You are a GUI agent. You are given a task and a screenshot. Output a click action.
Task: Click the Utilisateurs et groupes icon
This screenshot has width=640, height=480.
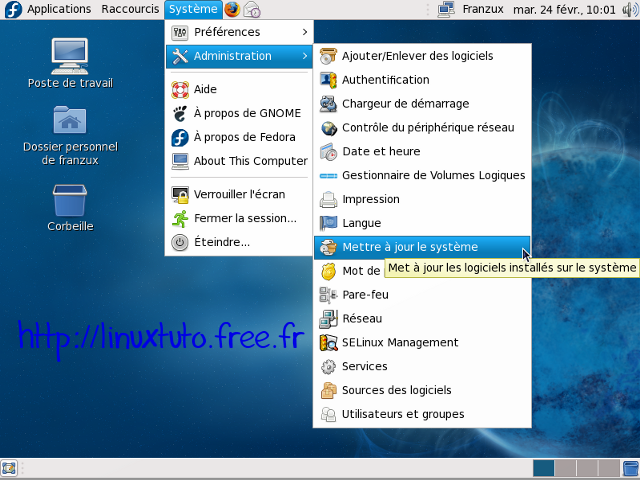(x=328, y=414)
